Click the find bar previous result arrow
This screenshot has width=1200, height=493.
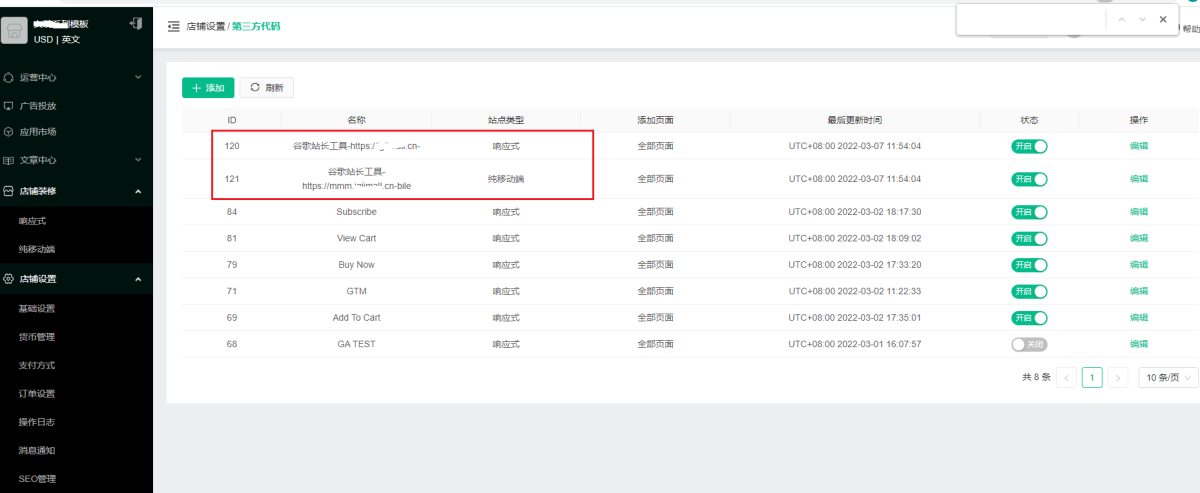coord(1122,19)
